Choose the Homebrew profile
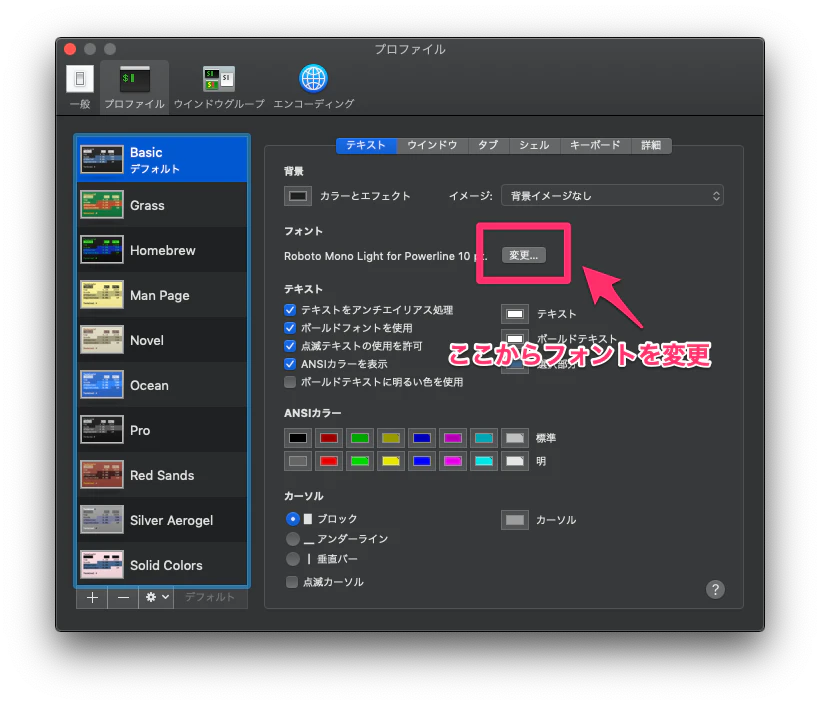Viewport: 820px width, 705px height. coord(162,249)
